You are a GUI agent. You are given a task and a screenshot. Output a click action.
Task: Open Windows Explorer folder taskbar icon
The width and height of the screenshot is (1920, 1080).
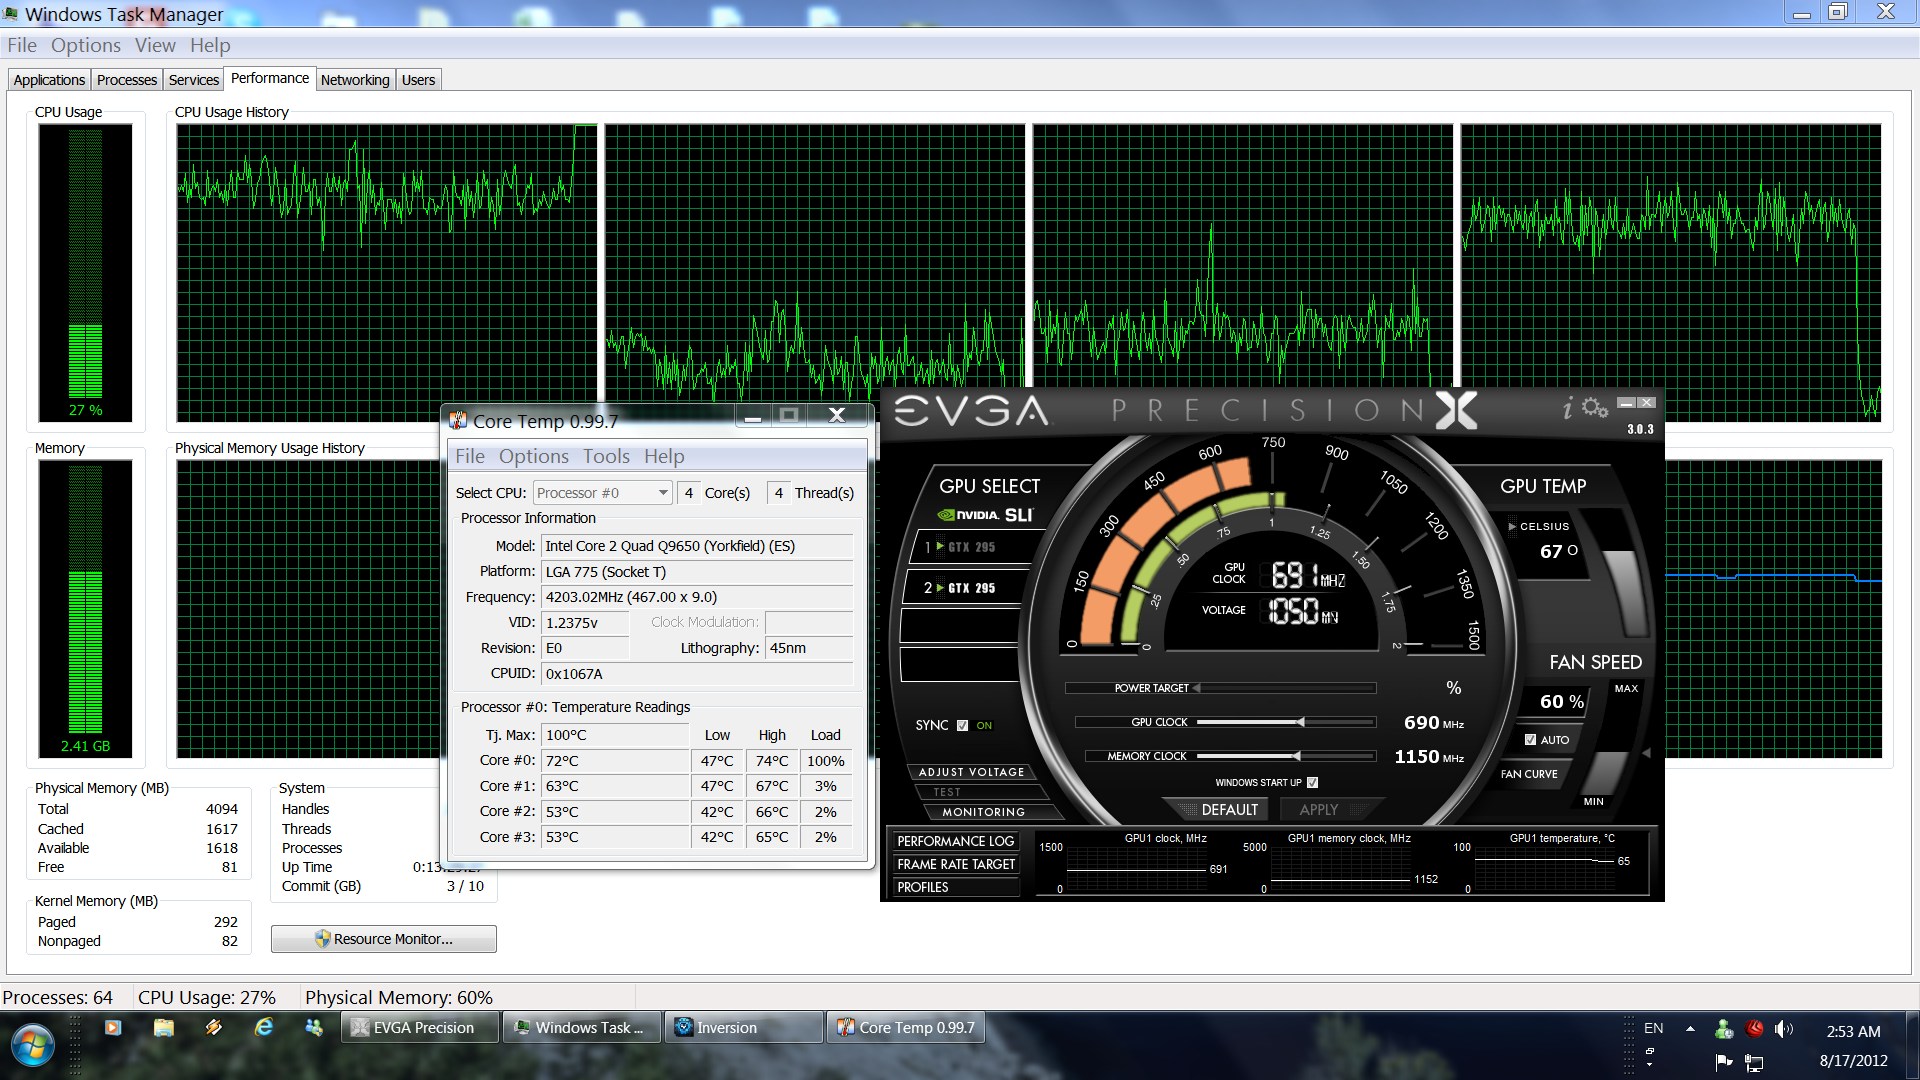pos(164,1027)
